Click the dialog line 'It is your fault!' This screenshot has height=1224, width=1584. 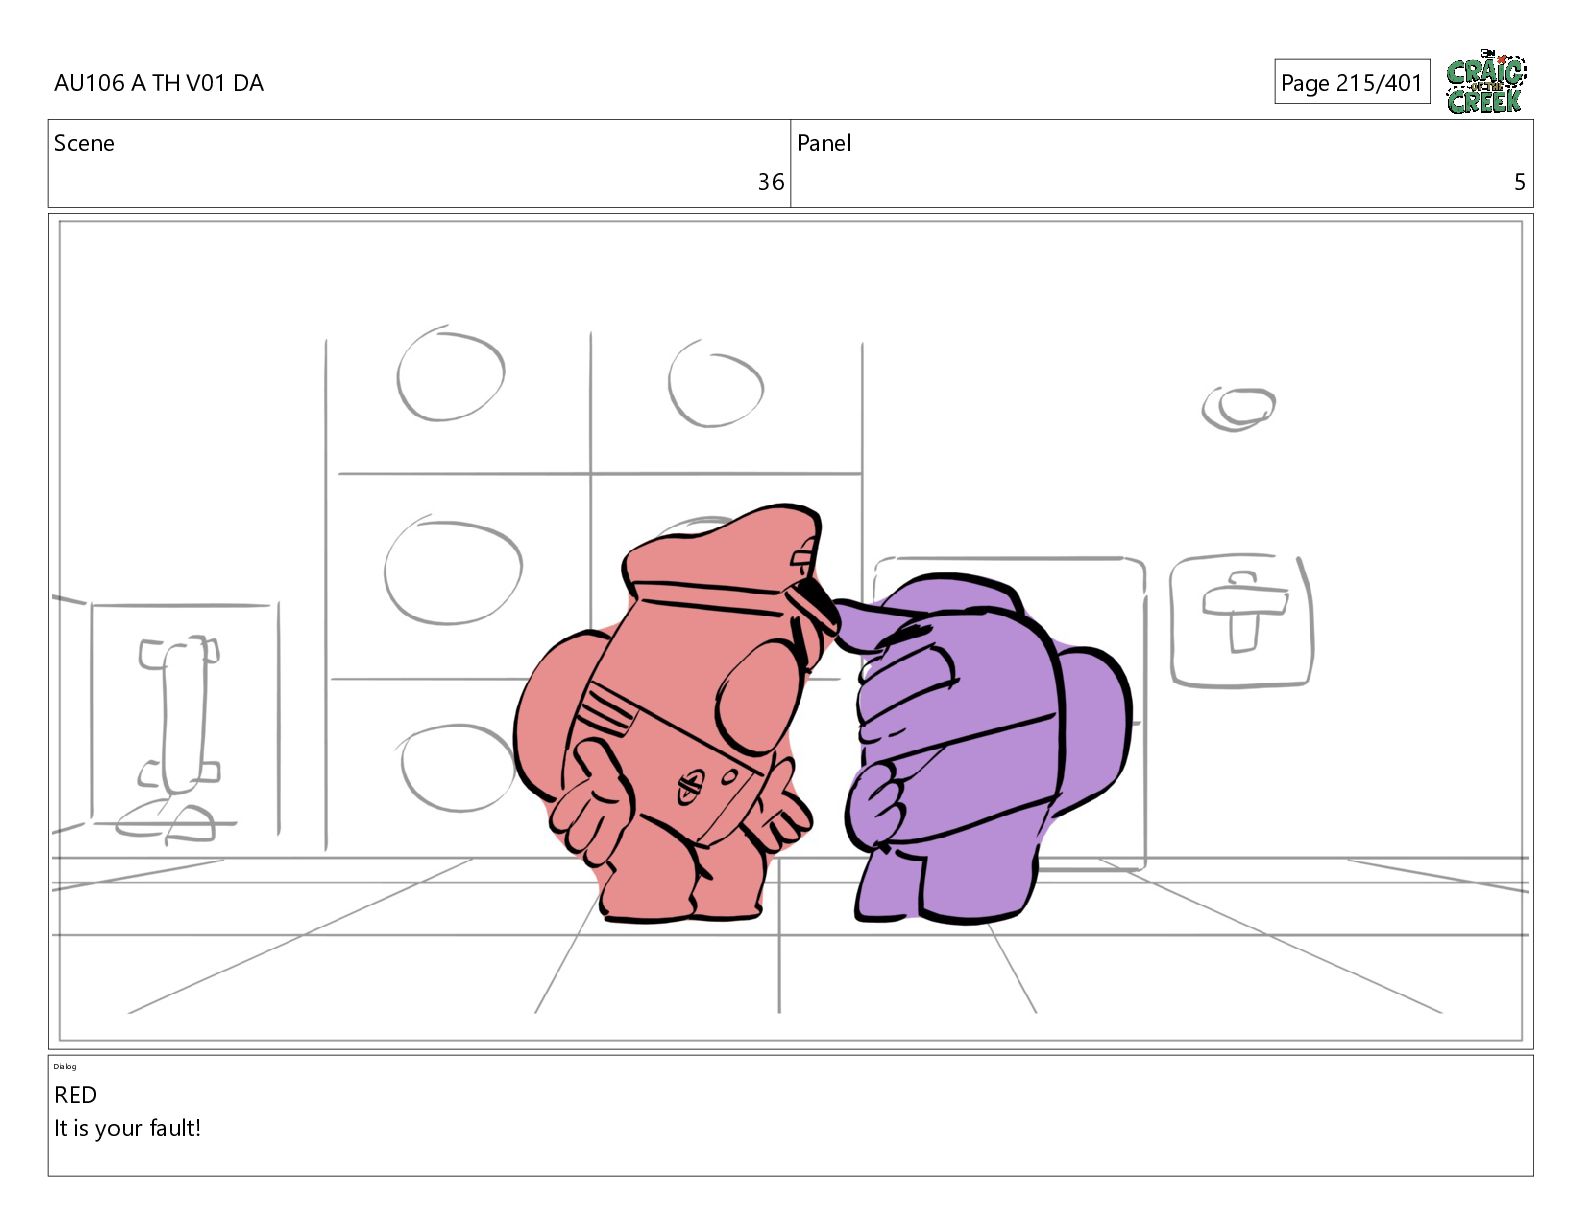coord(127,1128)
